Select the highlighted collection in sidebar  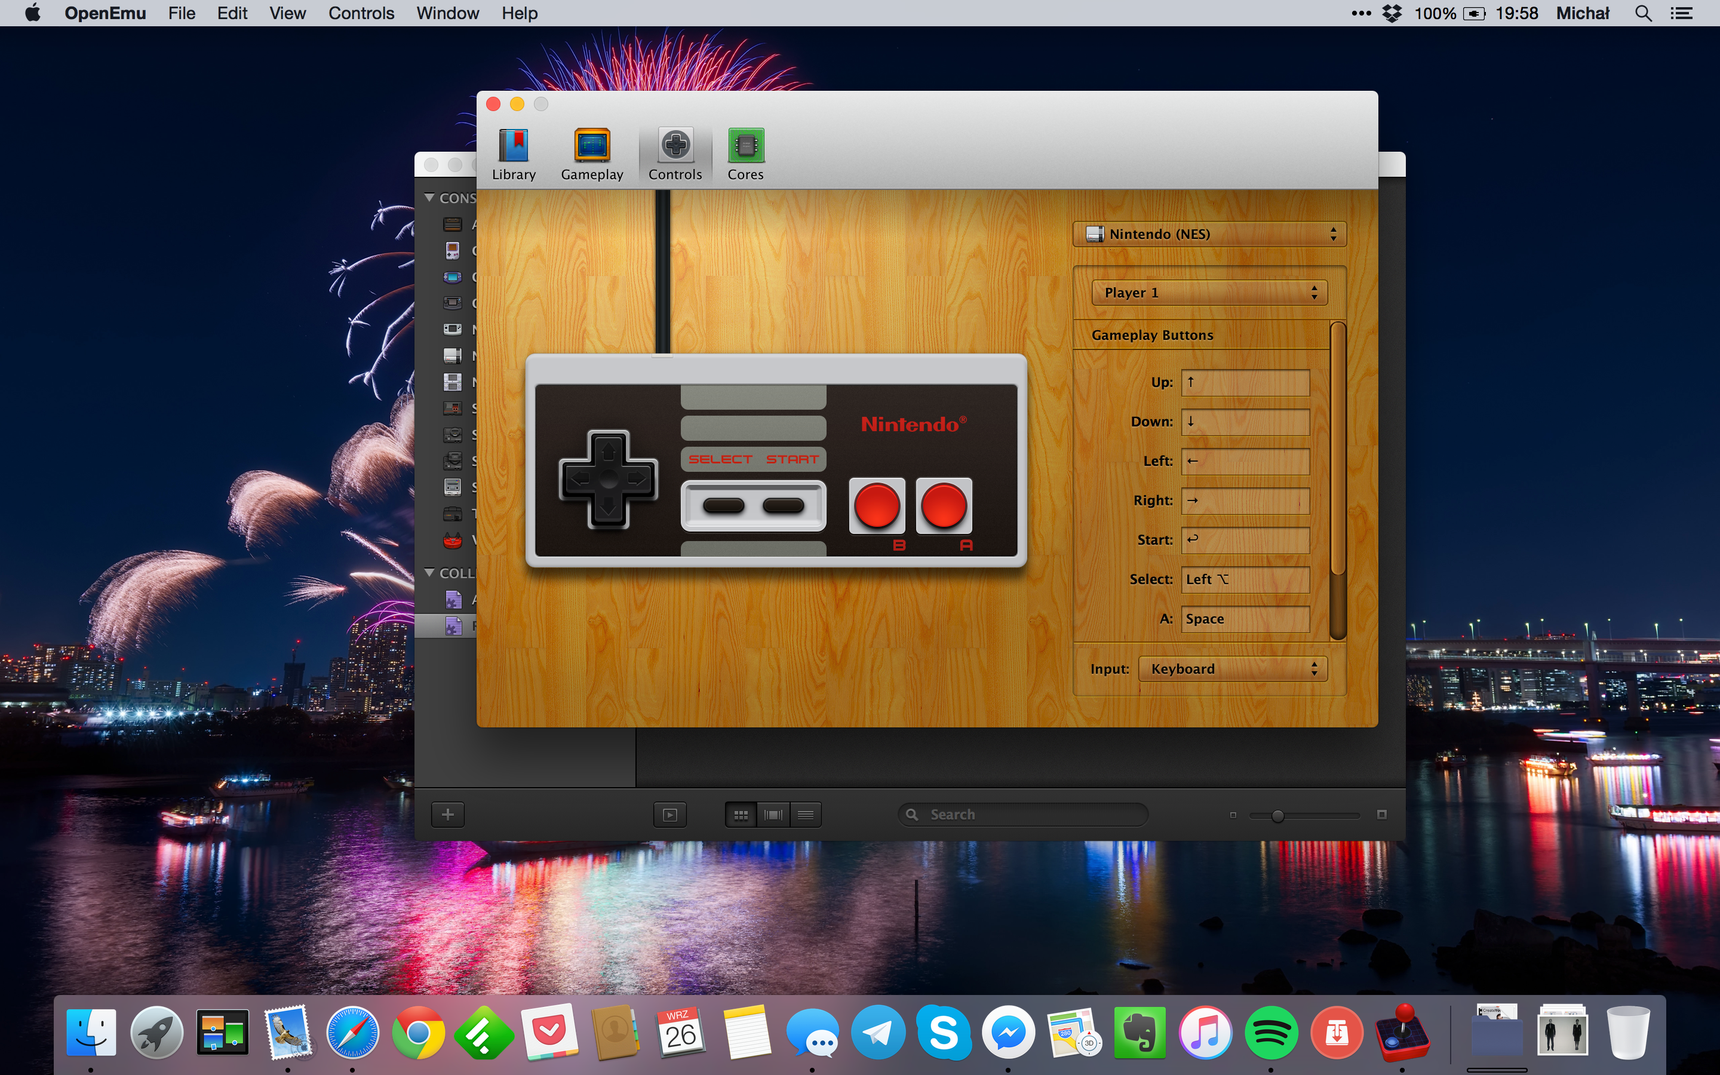(446, 626)
